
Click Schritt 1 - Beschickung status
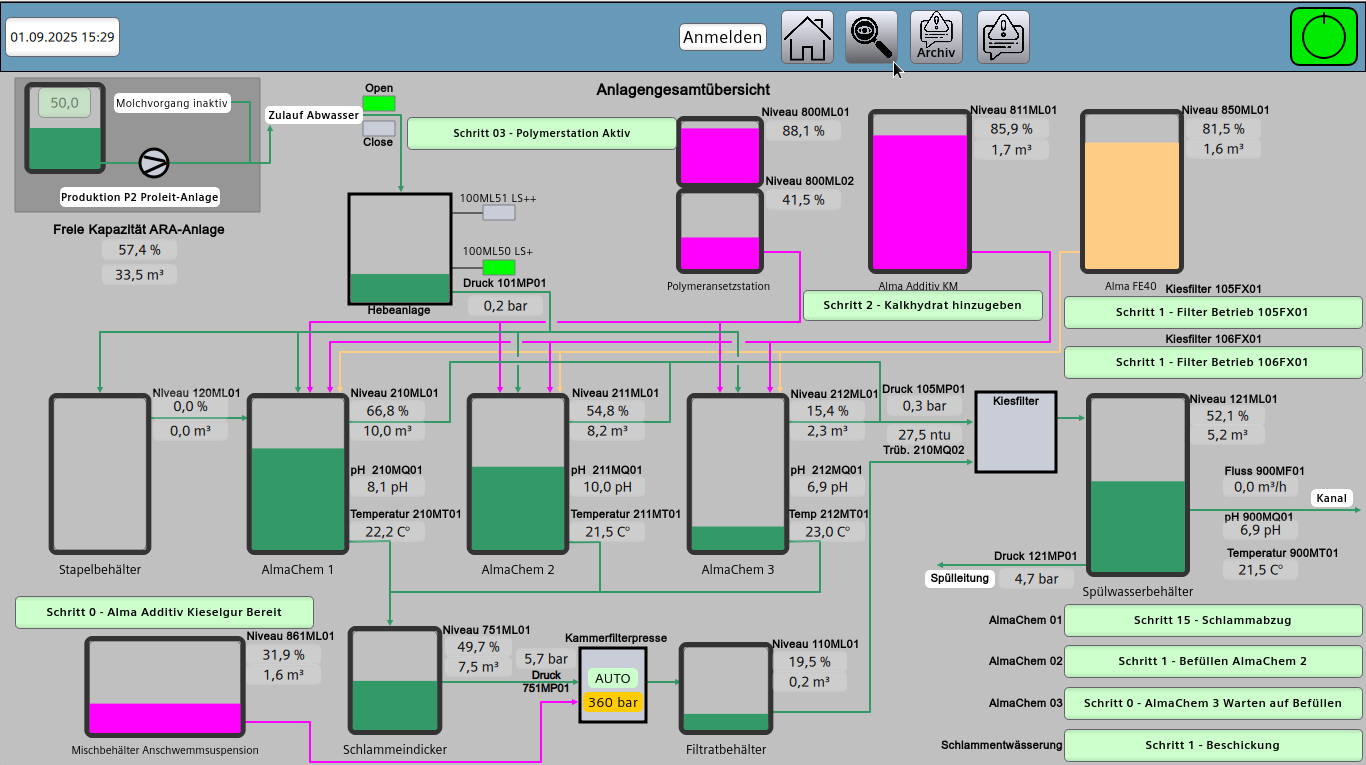coord(1213,745)
